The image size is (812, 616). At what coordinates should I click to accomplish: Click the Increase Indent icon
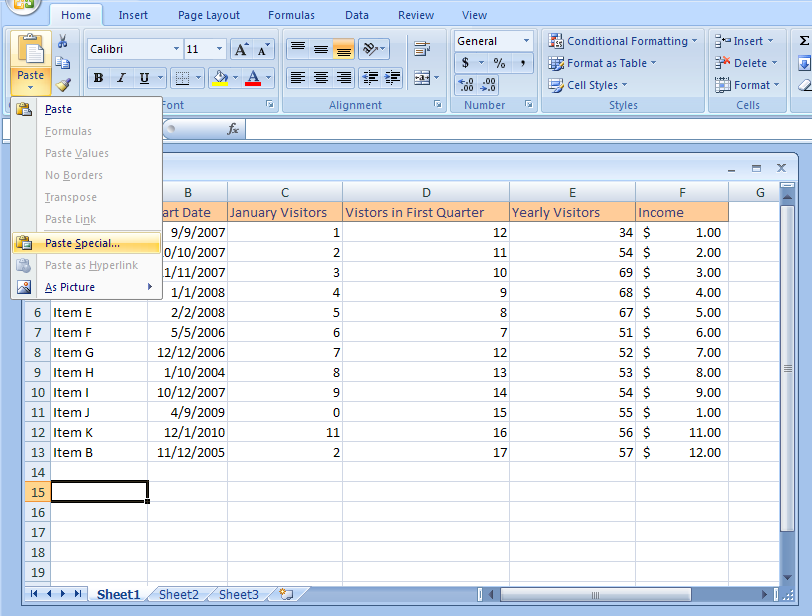tap(392, 78)
